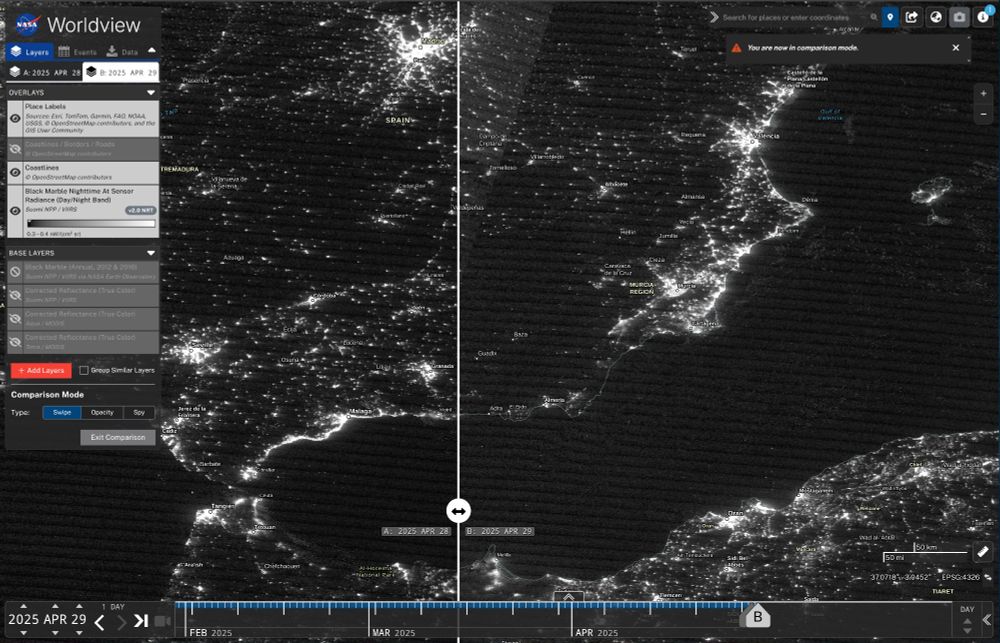
Task: Click the Exit Comparison button
Action: pyautogui.click(x=118, y=438)
